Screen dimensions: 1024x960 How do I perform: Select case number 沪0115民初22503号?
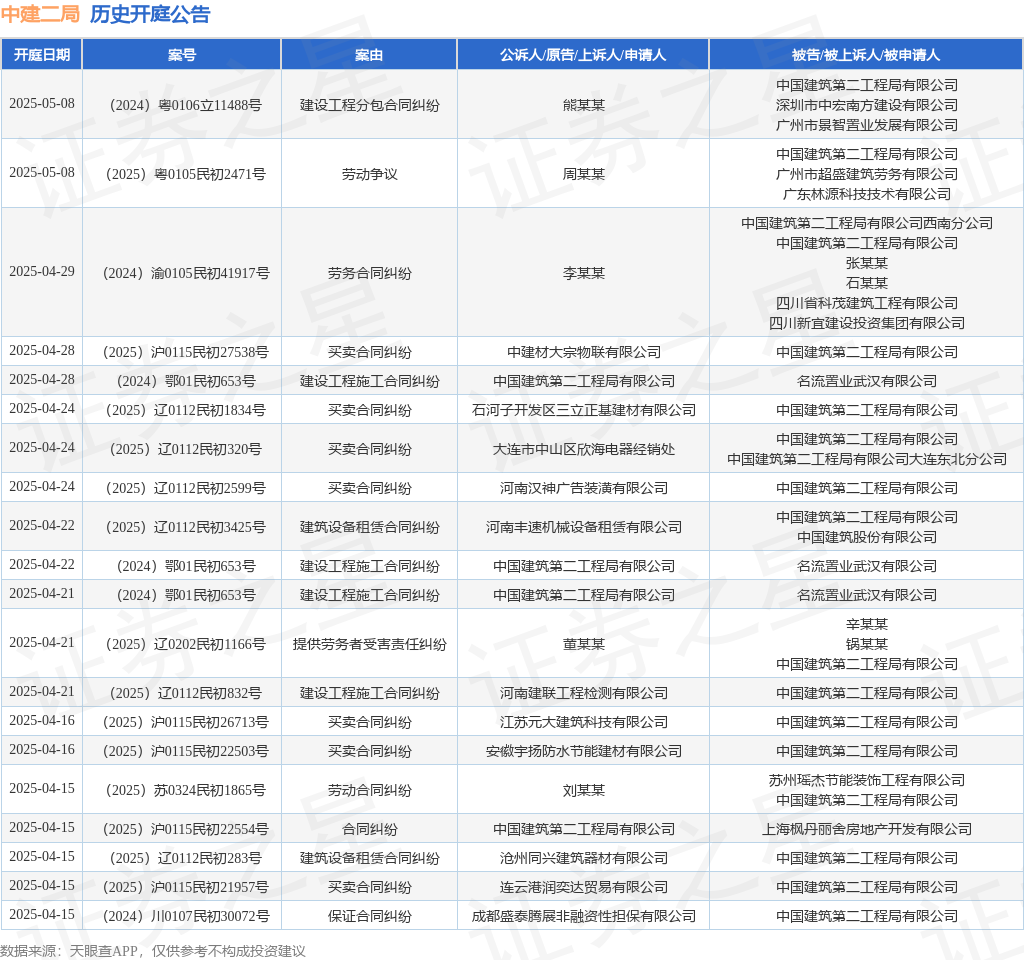coord(185,751)
